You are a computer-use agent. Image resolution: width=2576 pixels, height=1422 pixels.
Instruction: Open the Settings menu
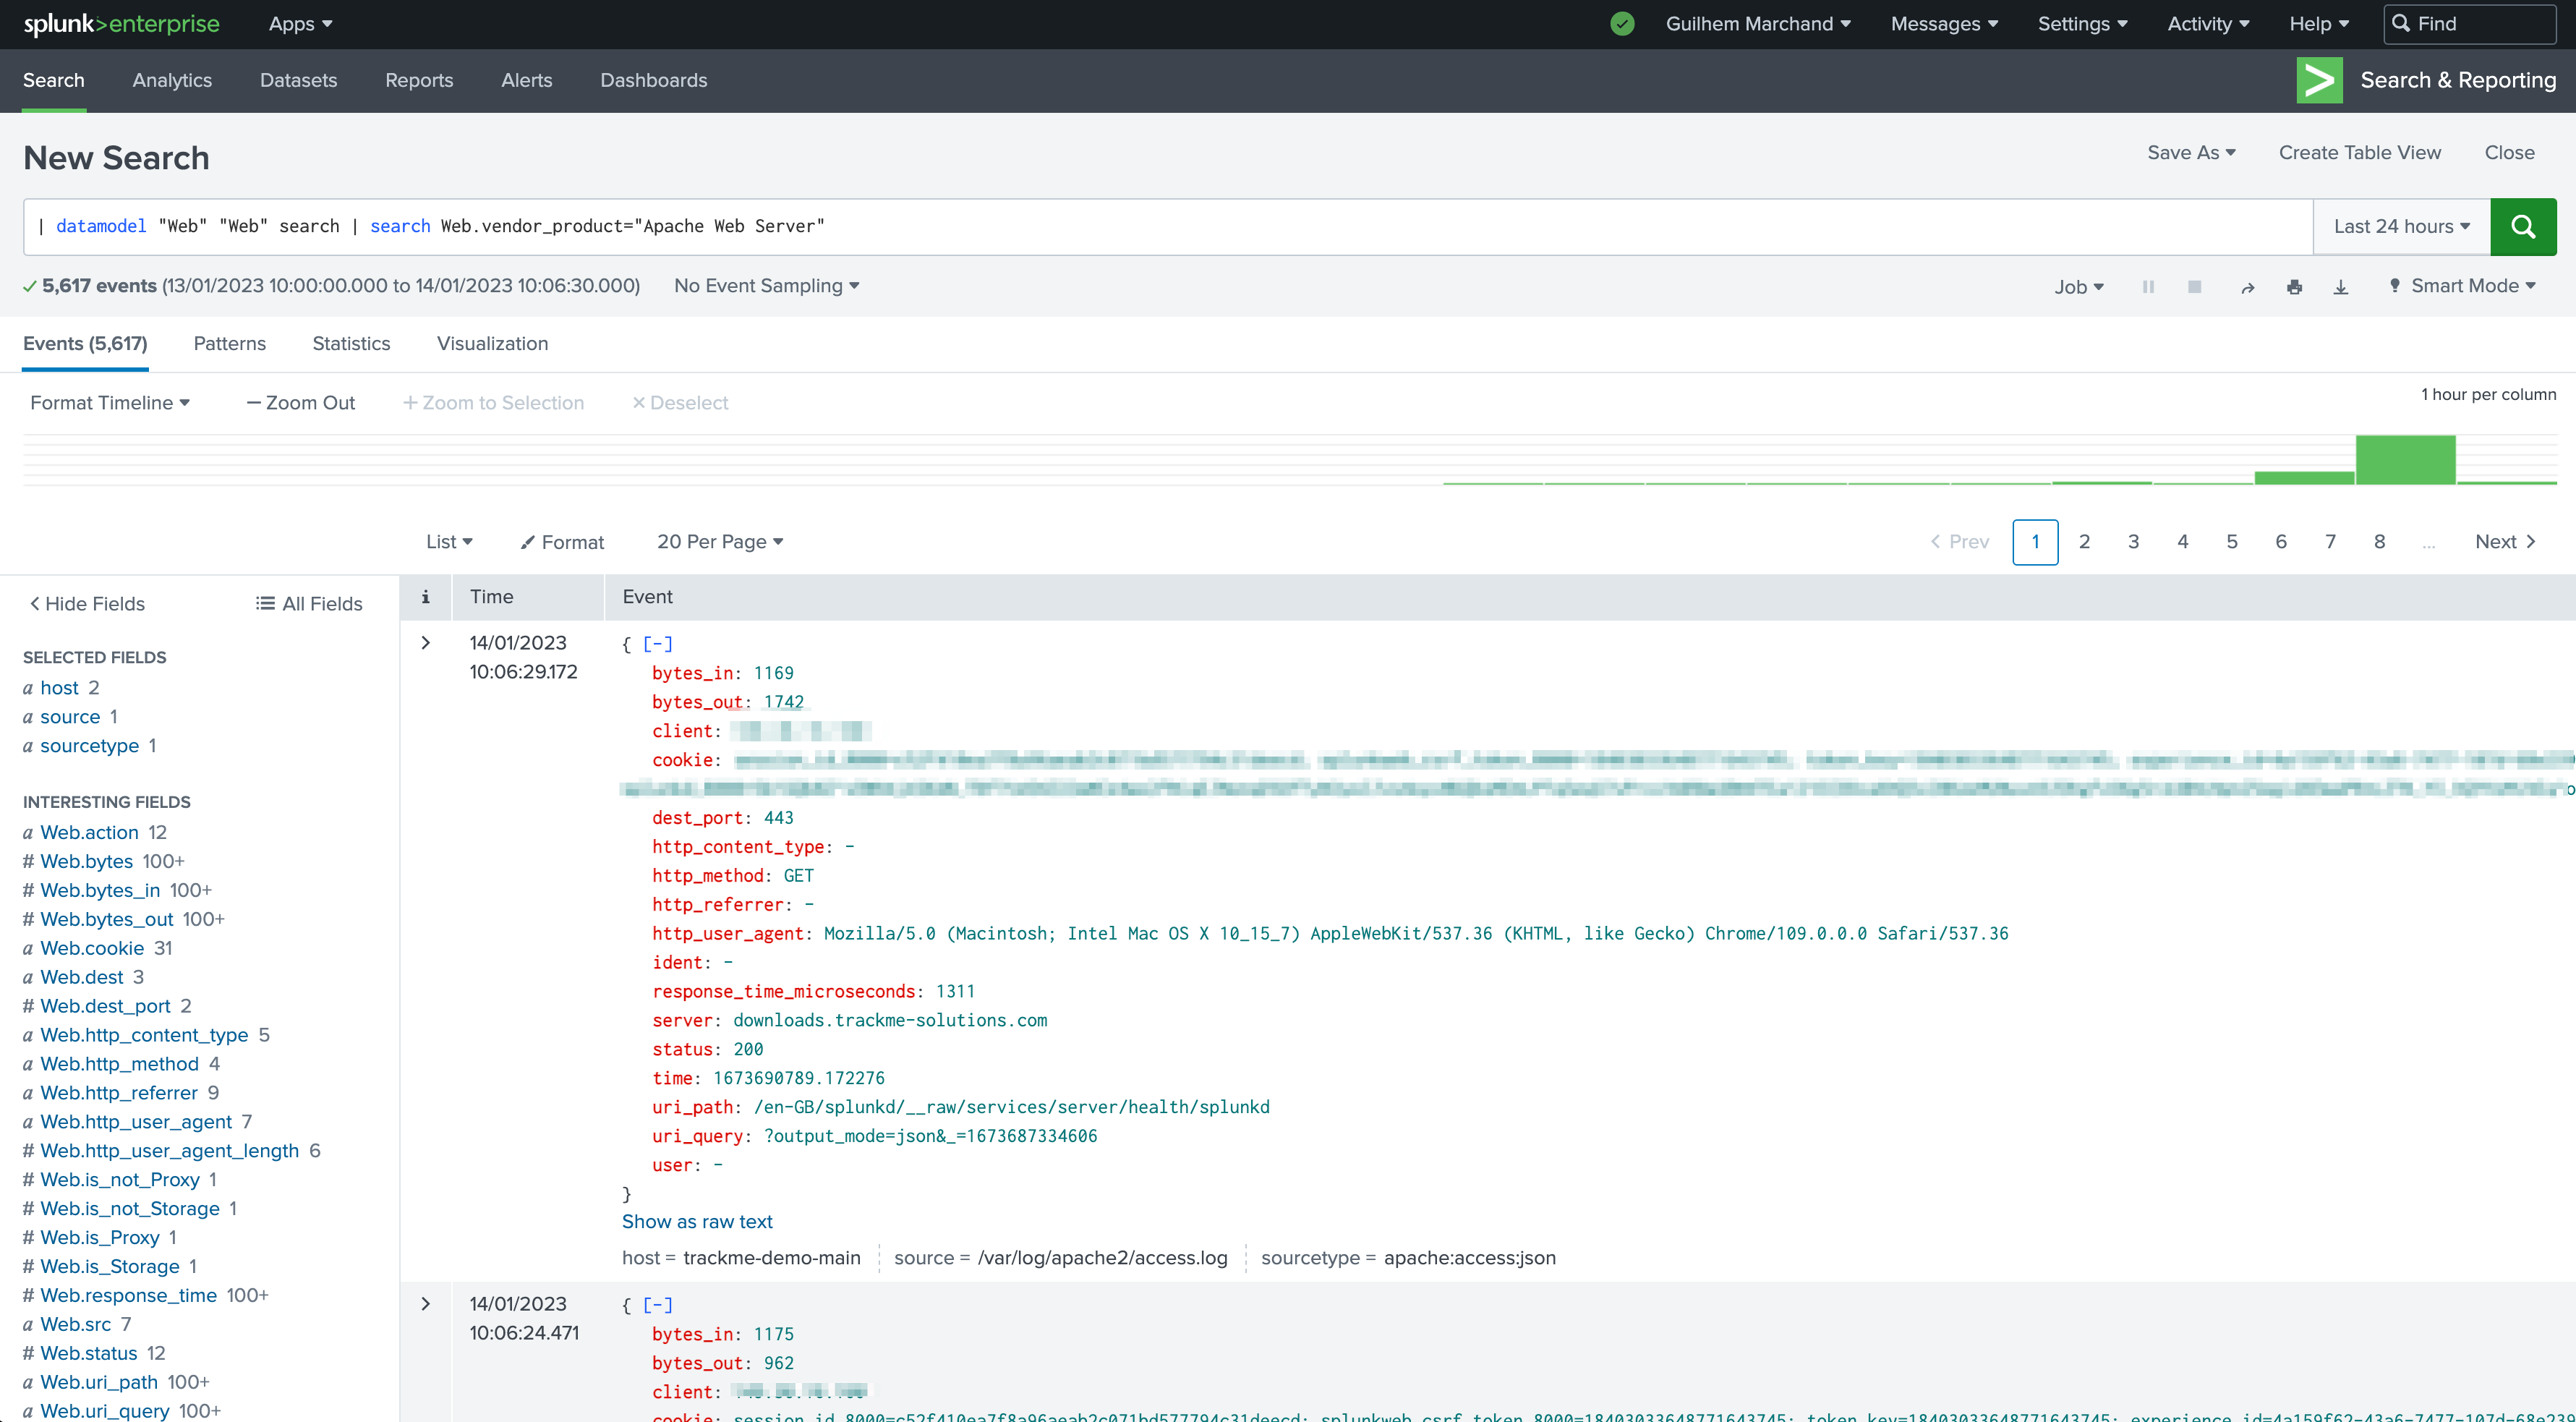pos(2082,24)
